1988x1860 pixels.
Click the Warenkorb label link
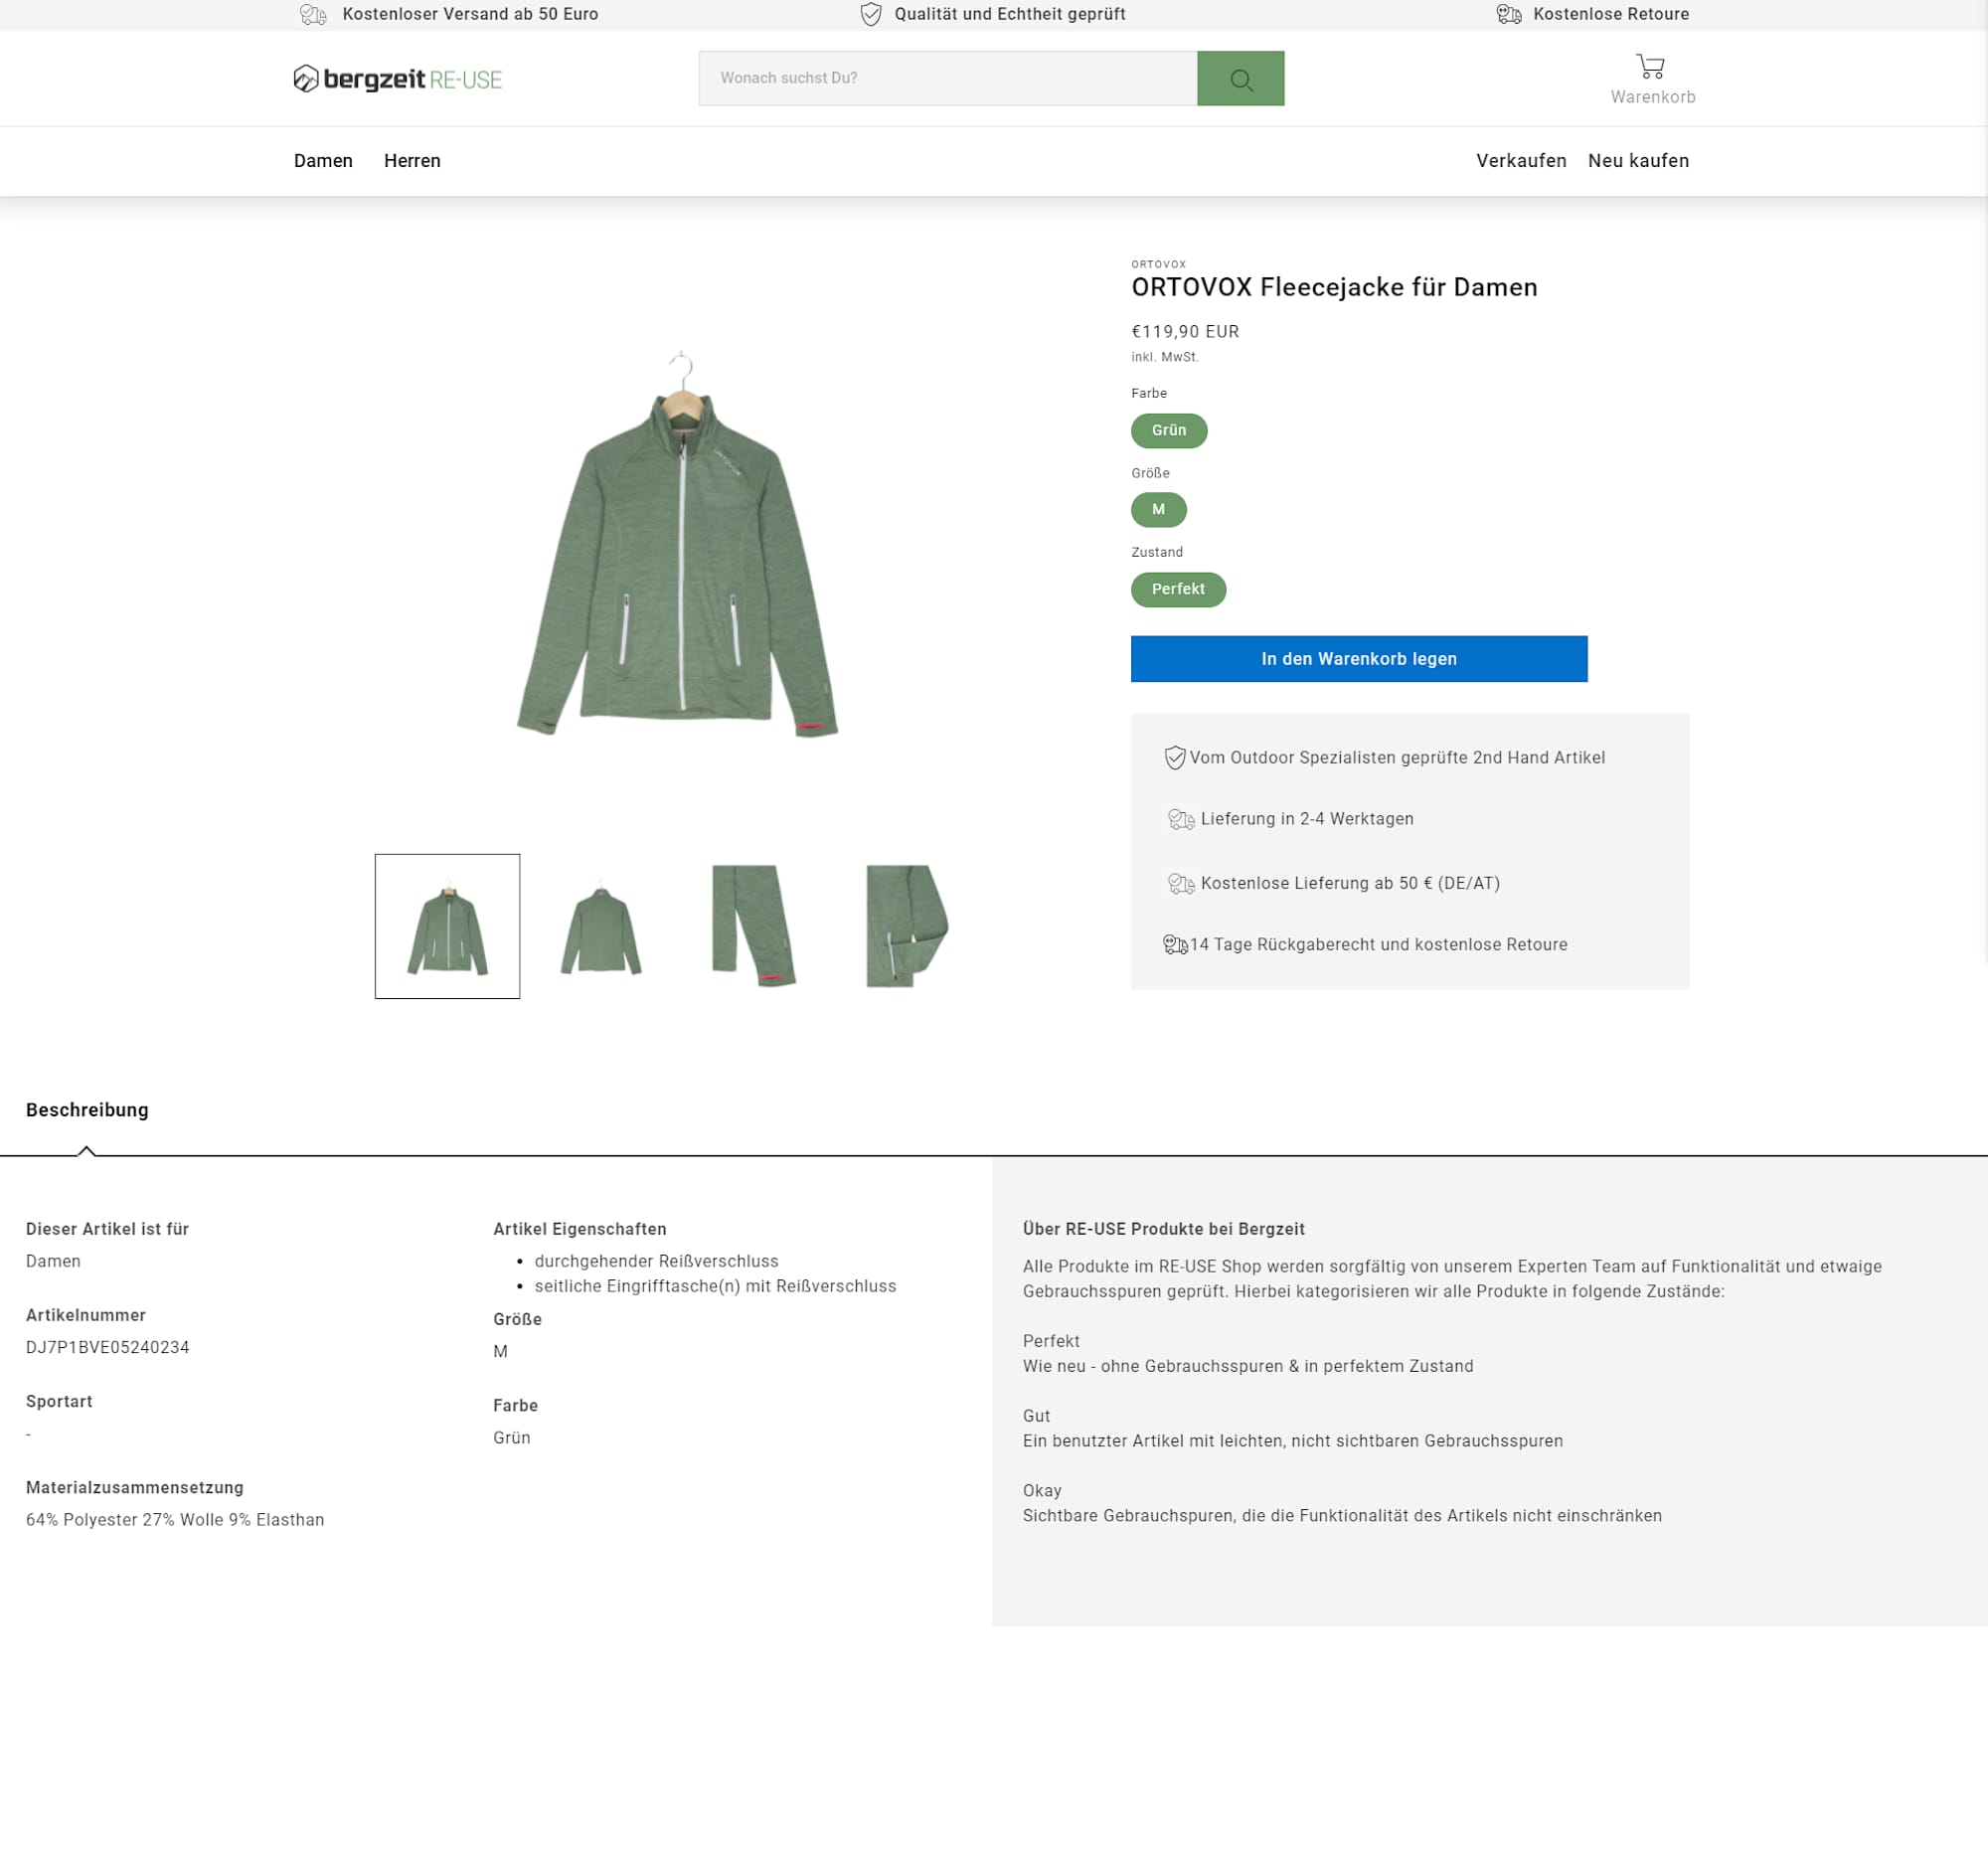pyautogui.click(x=1652, y=97)
